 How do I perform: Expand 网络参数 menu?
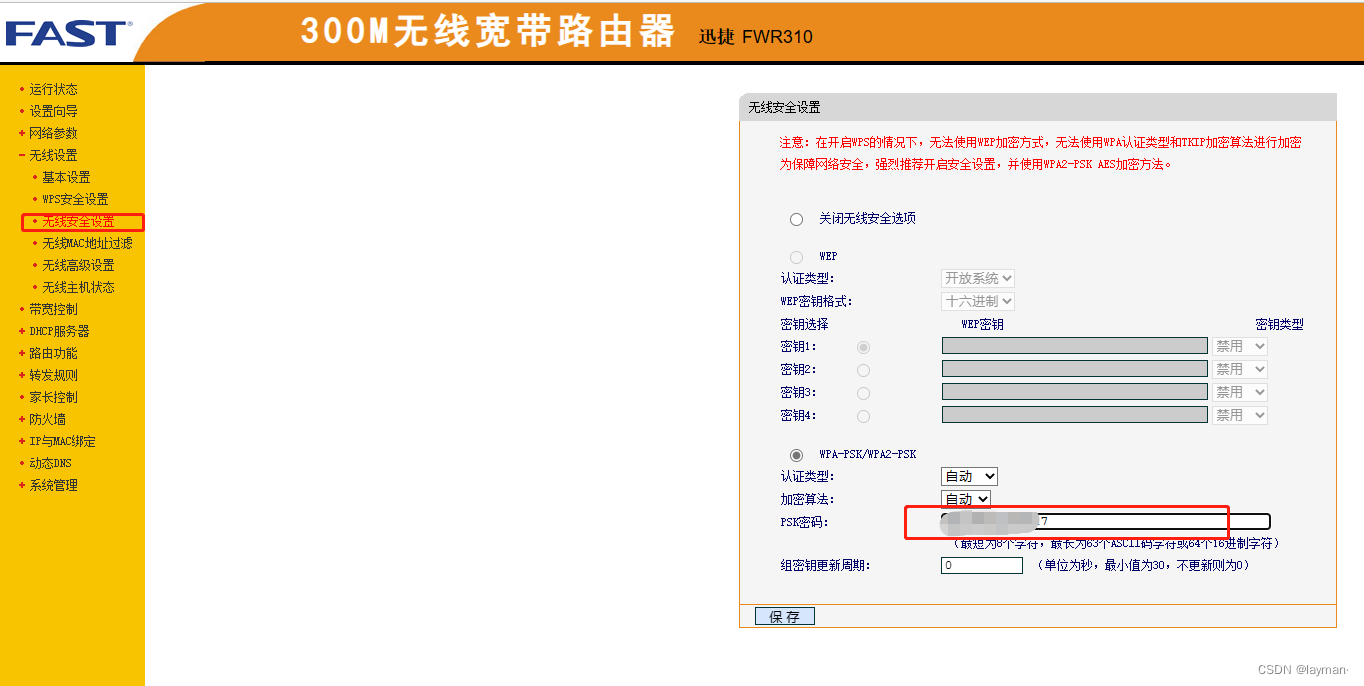pos(53,133)
